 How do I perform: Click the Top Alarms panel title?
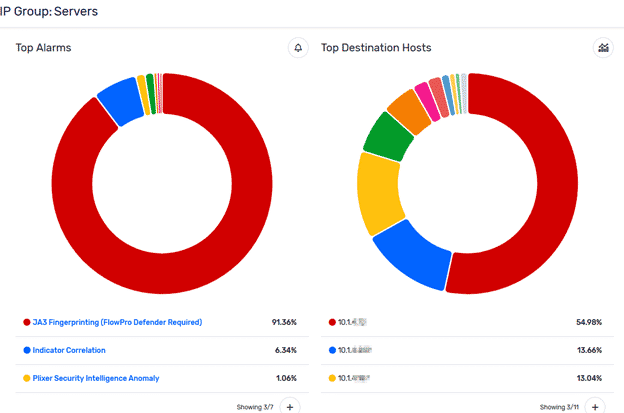click(x=43, y=48)
